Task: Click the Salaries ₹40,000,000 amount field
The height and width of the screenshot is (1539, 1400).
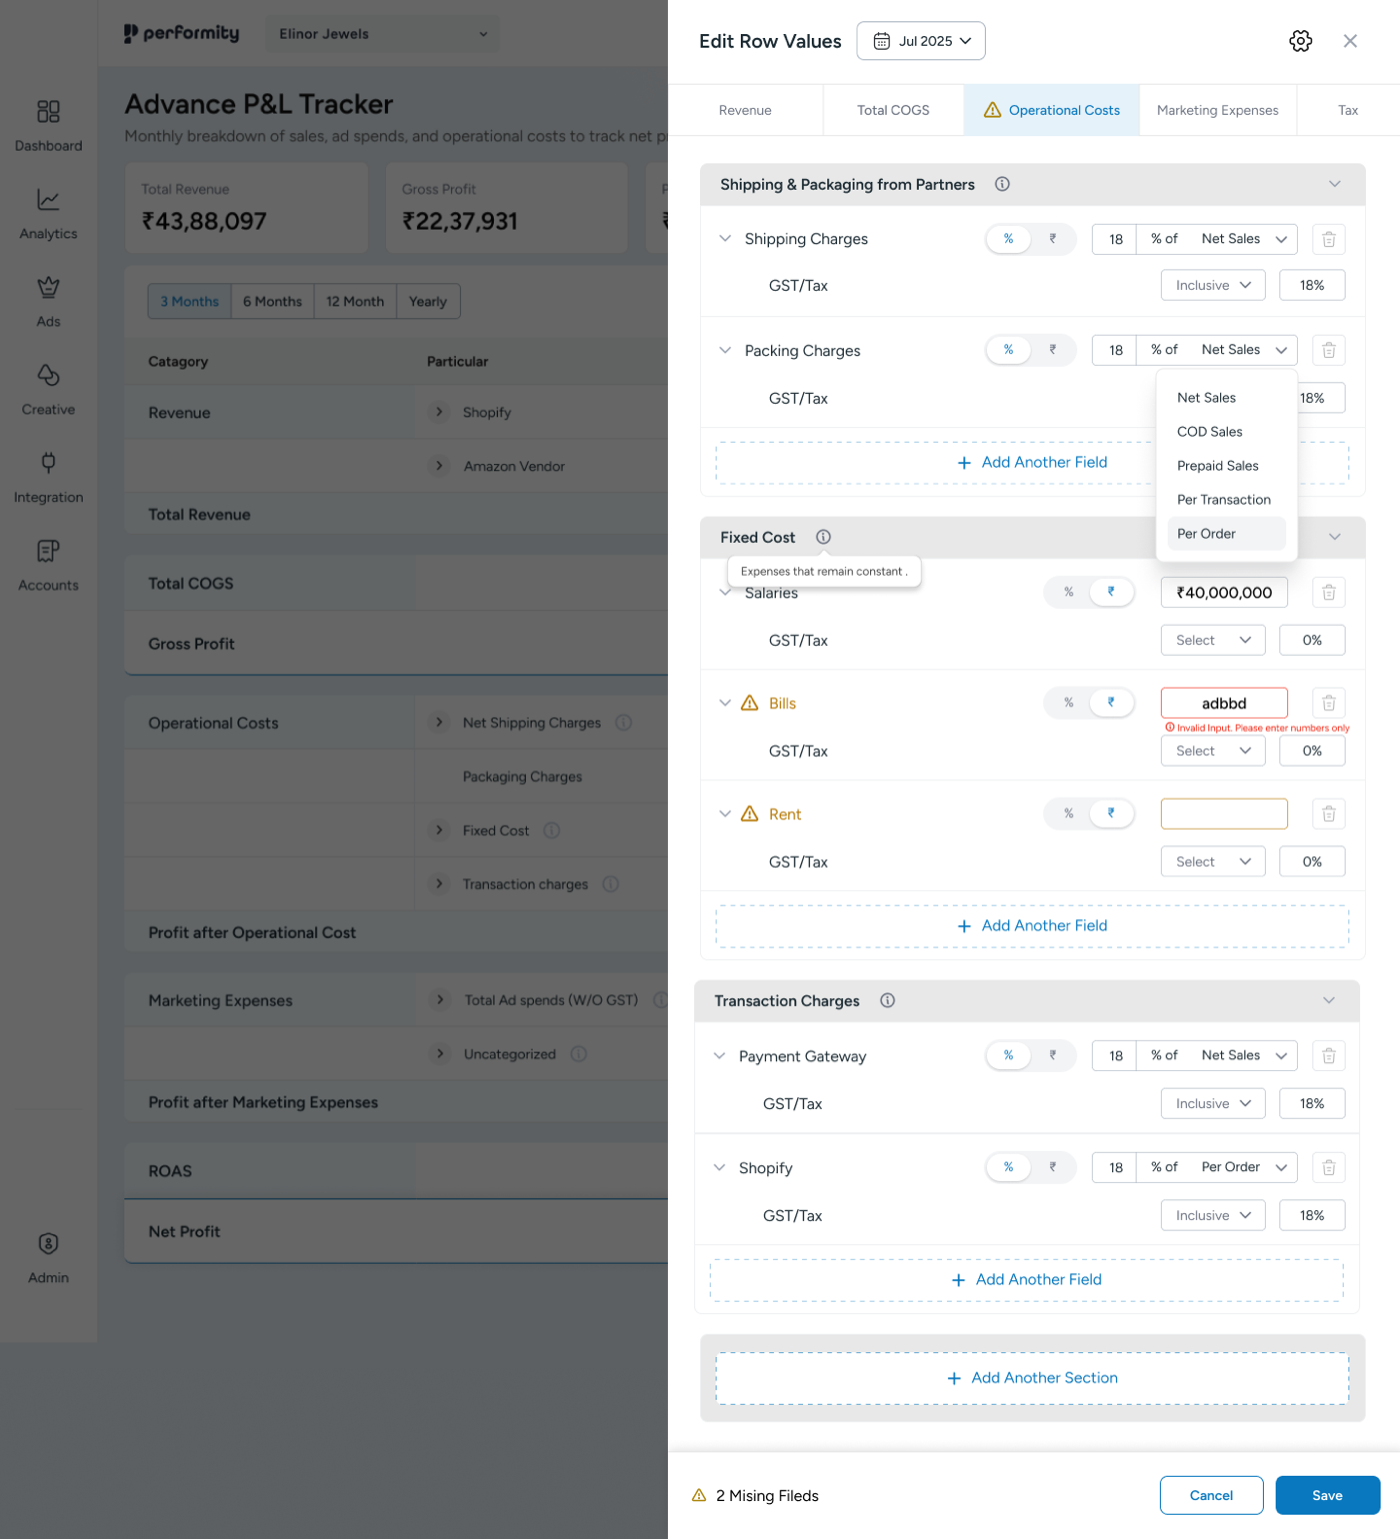Action: [1224, 592]
